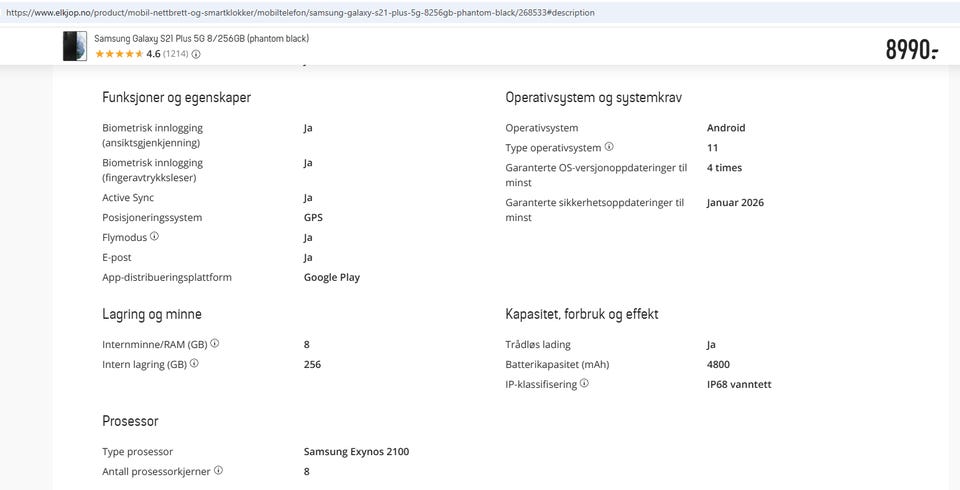Select Biometrisk innlogging (ansiktsgjenkjenning) label

click(x=152, y=135)
